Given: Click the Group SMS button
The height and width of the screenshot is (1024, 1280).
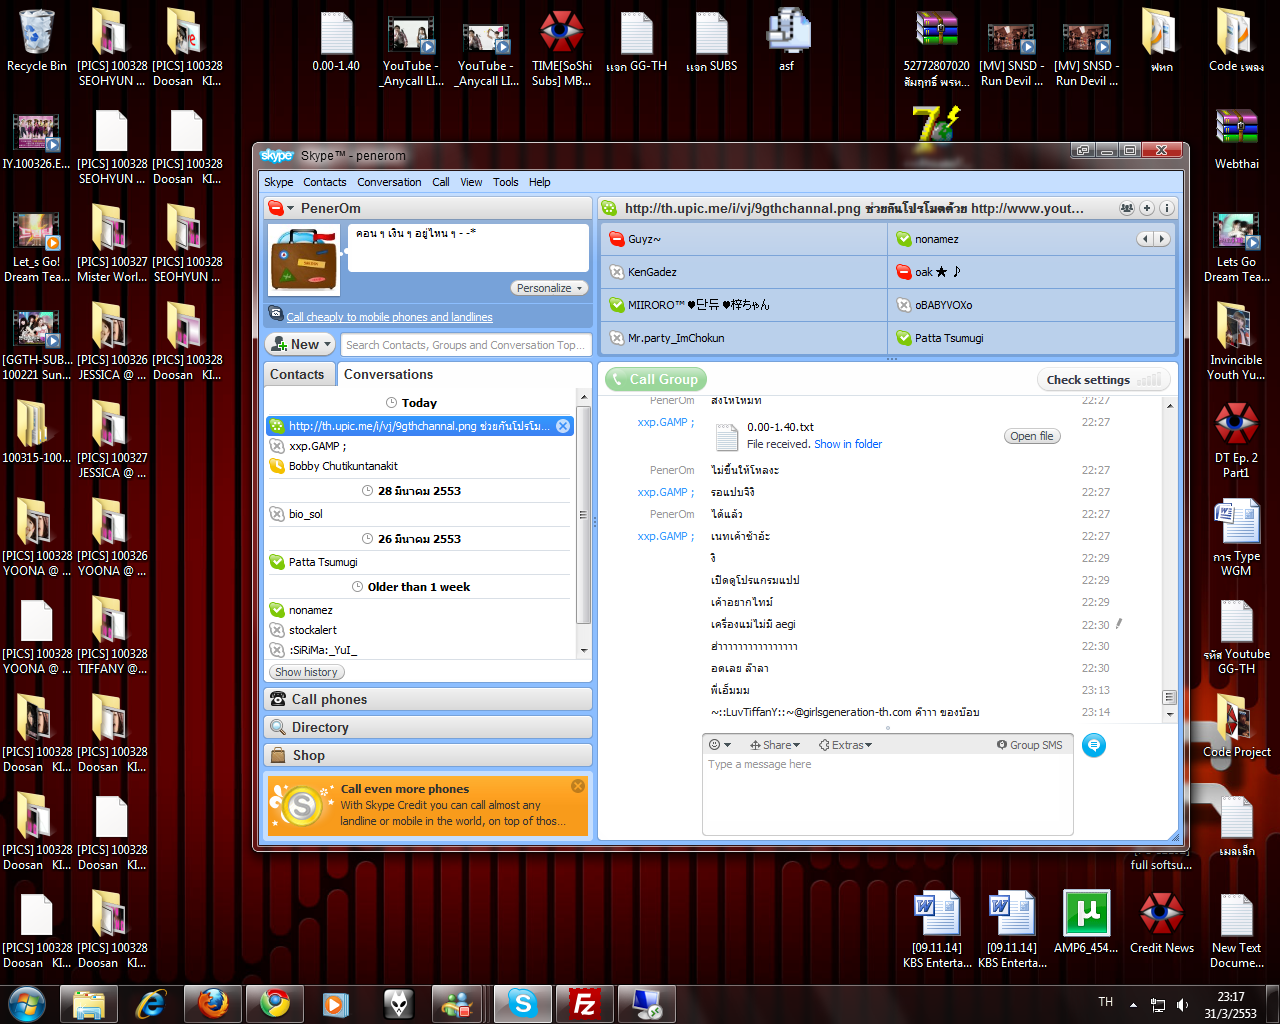Looking at the screenshot, I should (x=1029, y=745).
